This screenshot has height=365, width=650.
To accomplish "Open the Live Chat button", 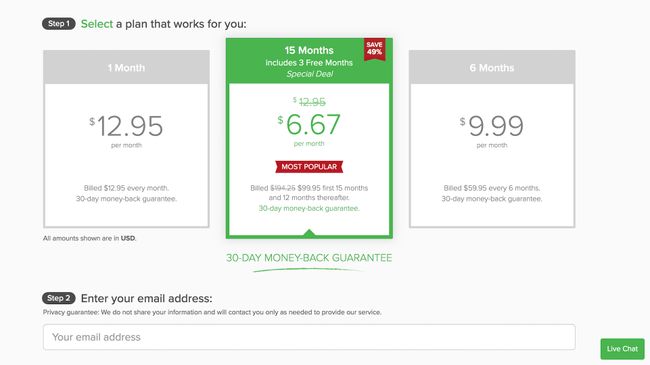I will [622, 349].
